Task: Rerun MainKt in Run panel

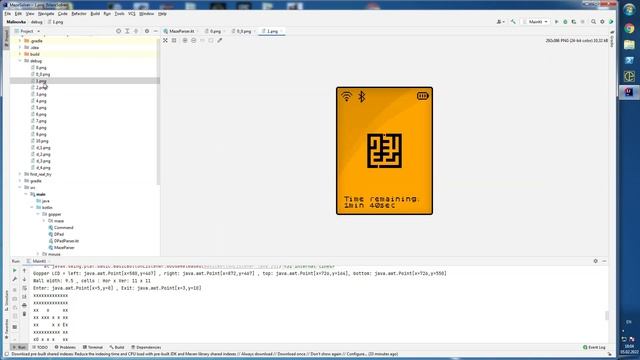Action: [15, 270]
